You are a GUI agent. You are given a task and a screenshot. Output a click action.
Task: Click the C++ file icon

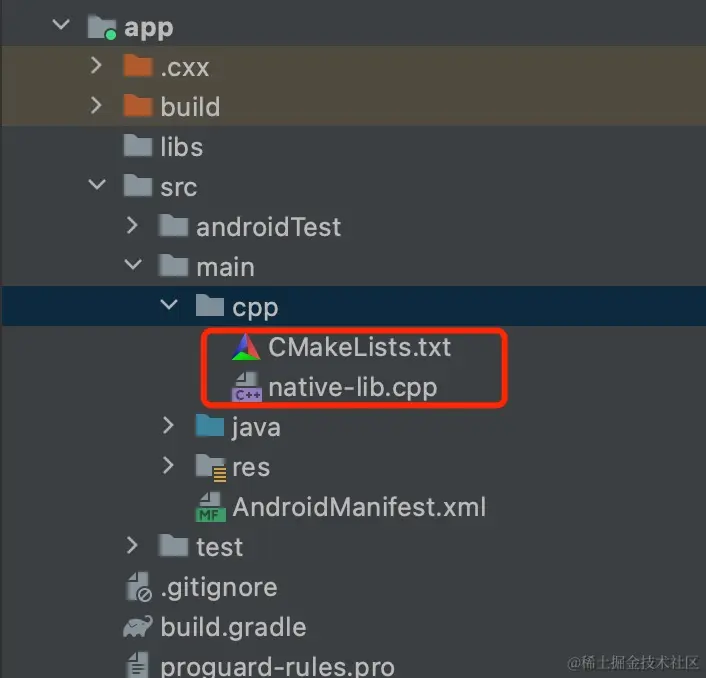tap(247, 387)
